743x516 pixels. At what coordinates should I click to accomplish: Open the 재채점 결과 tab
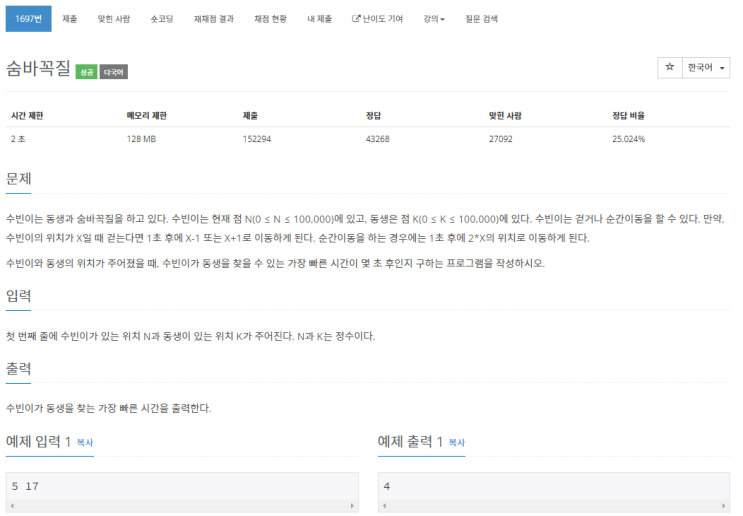(214, 19)
